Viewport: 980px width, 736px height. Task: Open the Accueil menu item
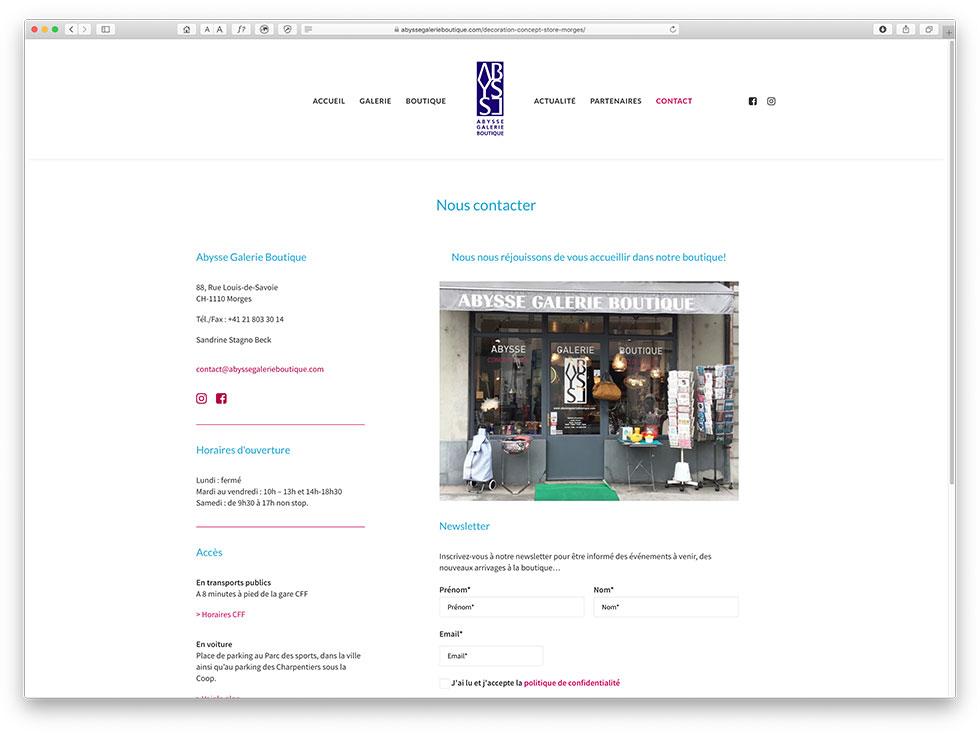(x=329, y=101)
